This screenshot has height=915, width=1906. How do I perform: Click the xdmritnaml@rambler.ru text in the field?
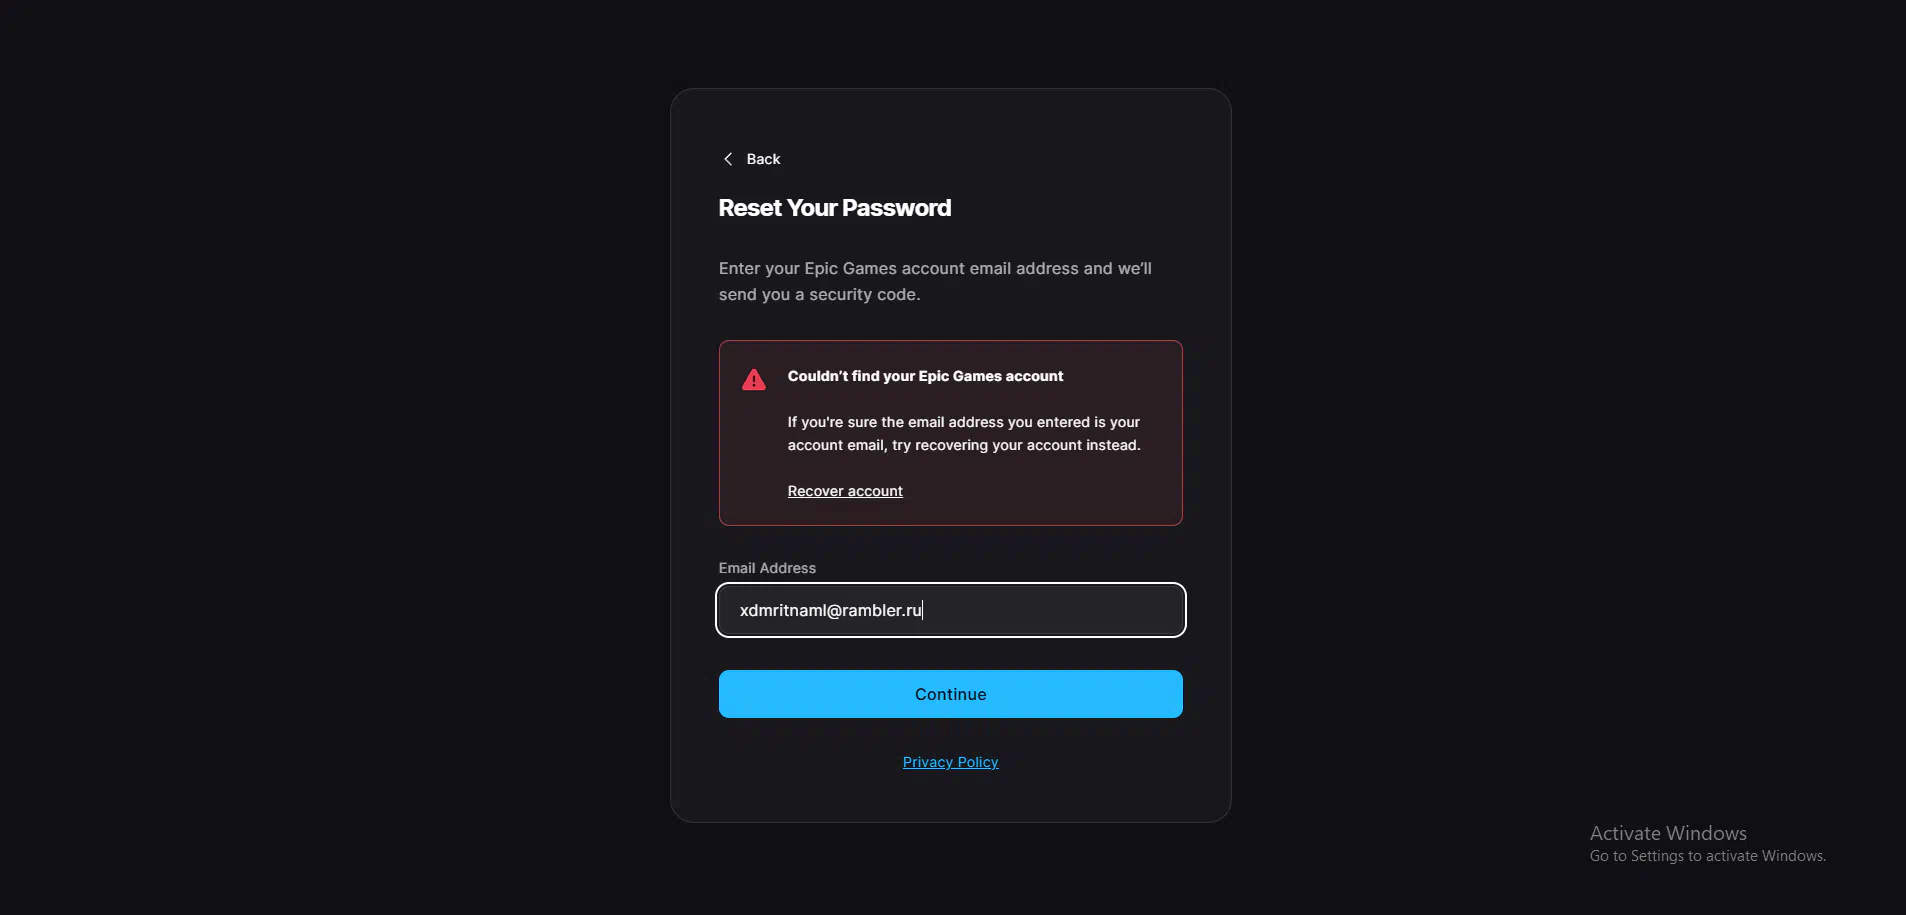click(x=830, y=610)
